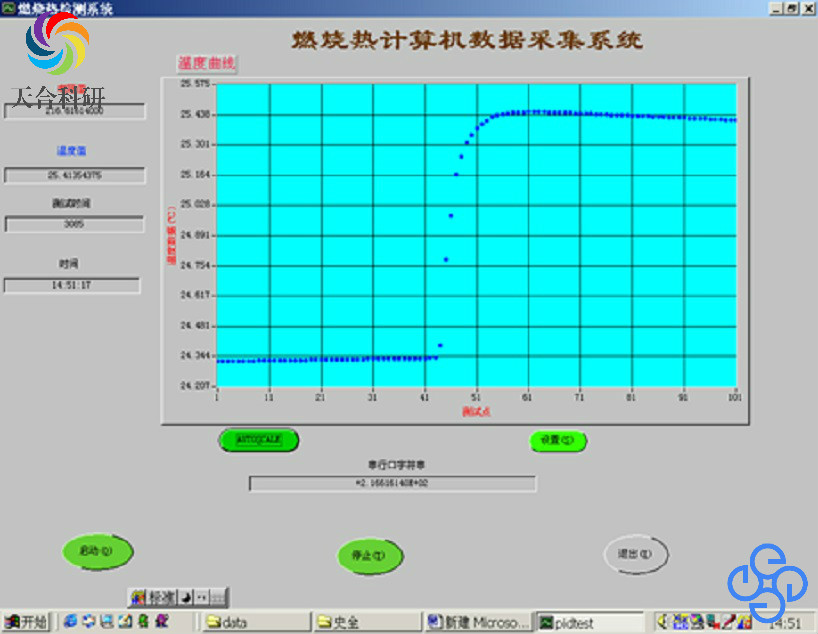
Task: Open the 设置 settings button below the chart
Action: (x=557, y=440)
